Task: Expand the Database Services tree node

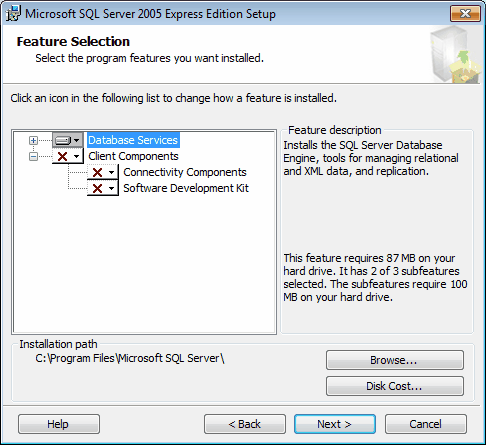Action: (33, 140)
